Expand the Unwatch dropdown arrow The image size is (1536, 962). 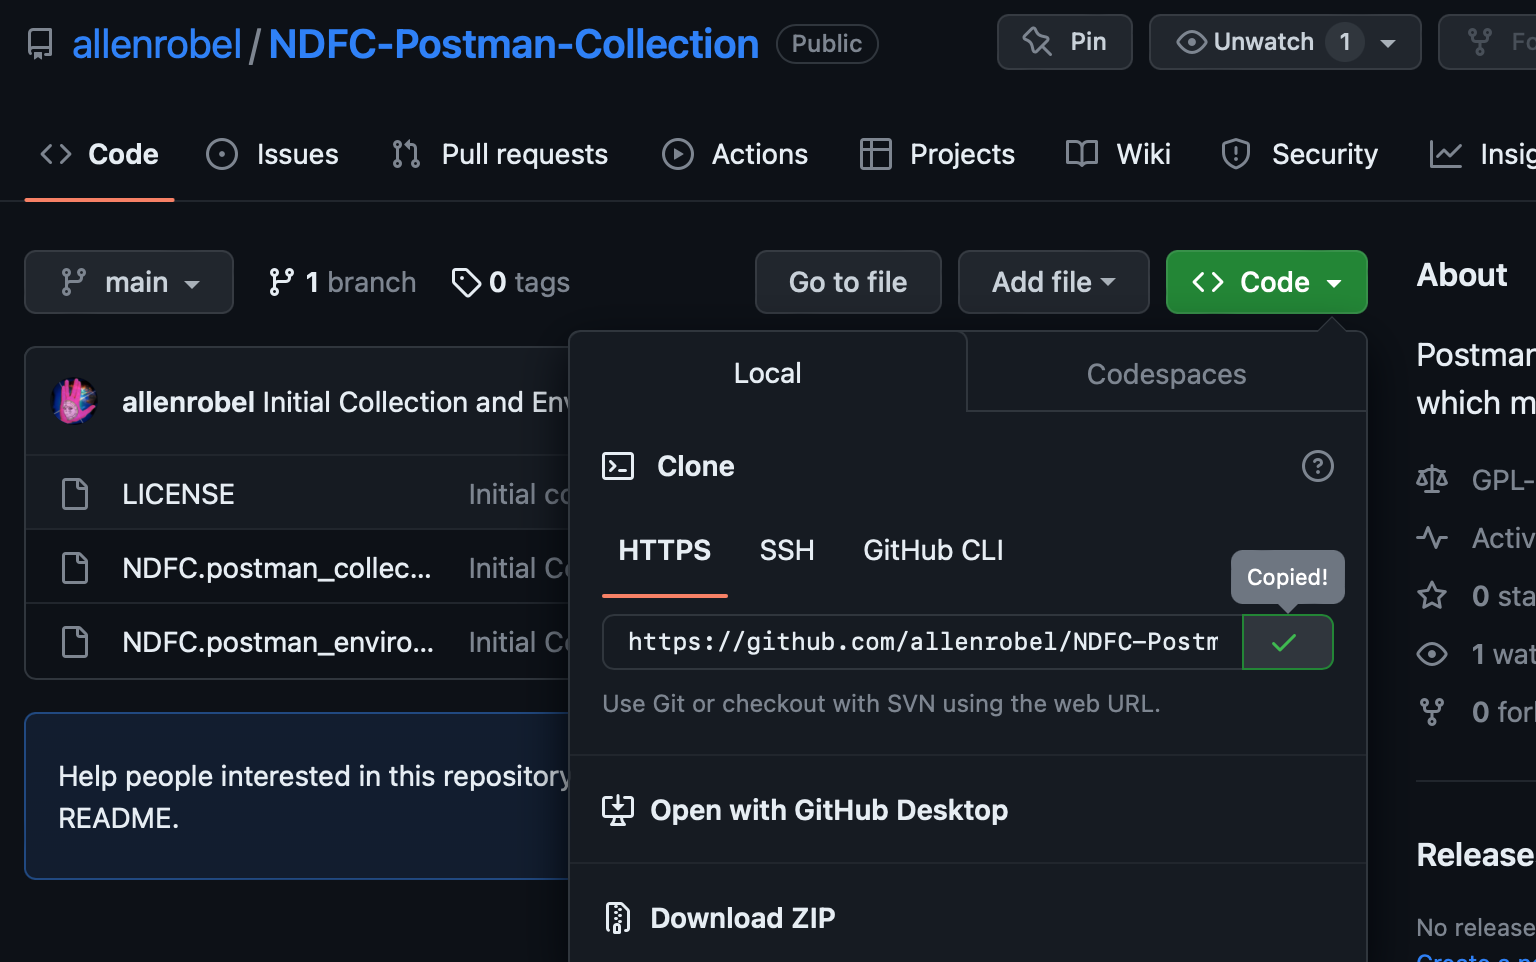[1388, 43]
